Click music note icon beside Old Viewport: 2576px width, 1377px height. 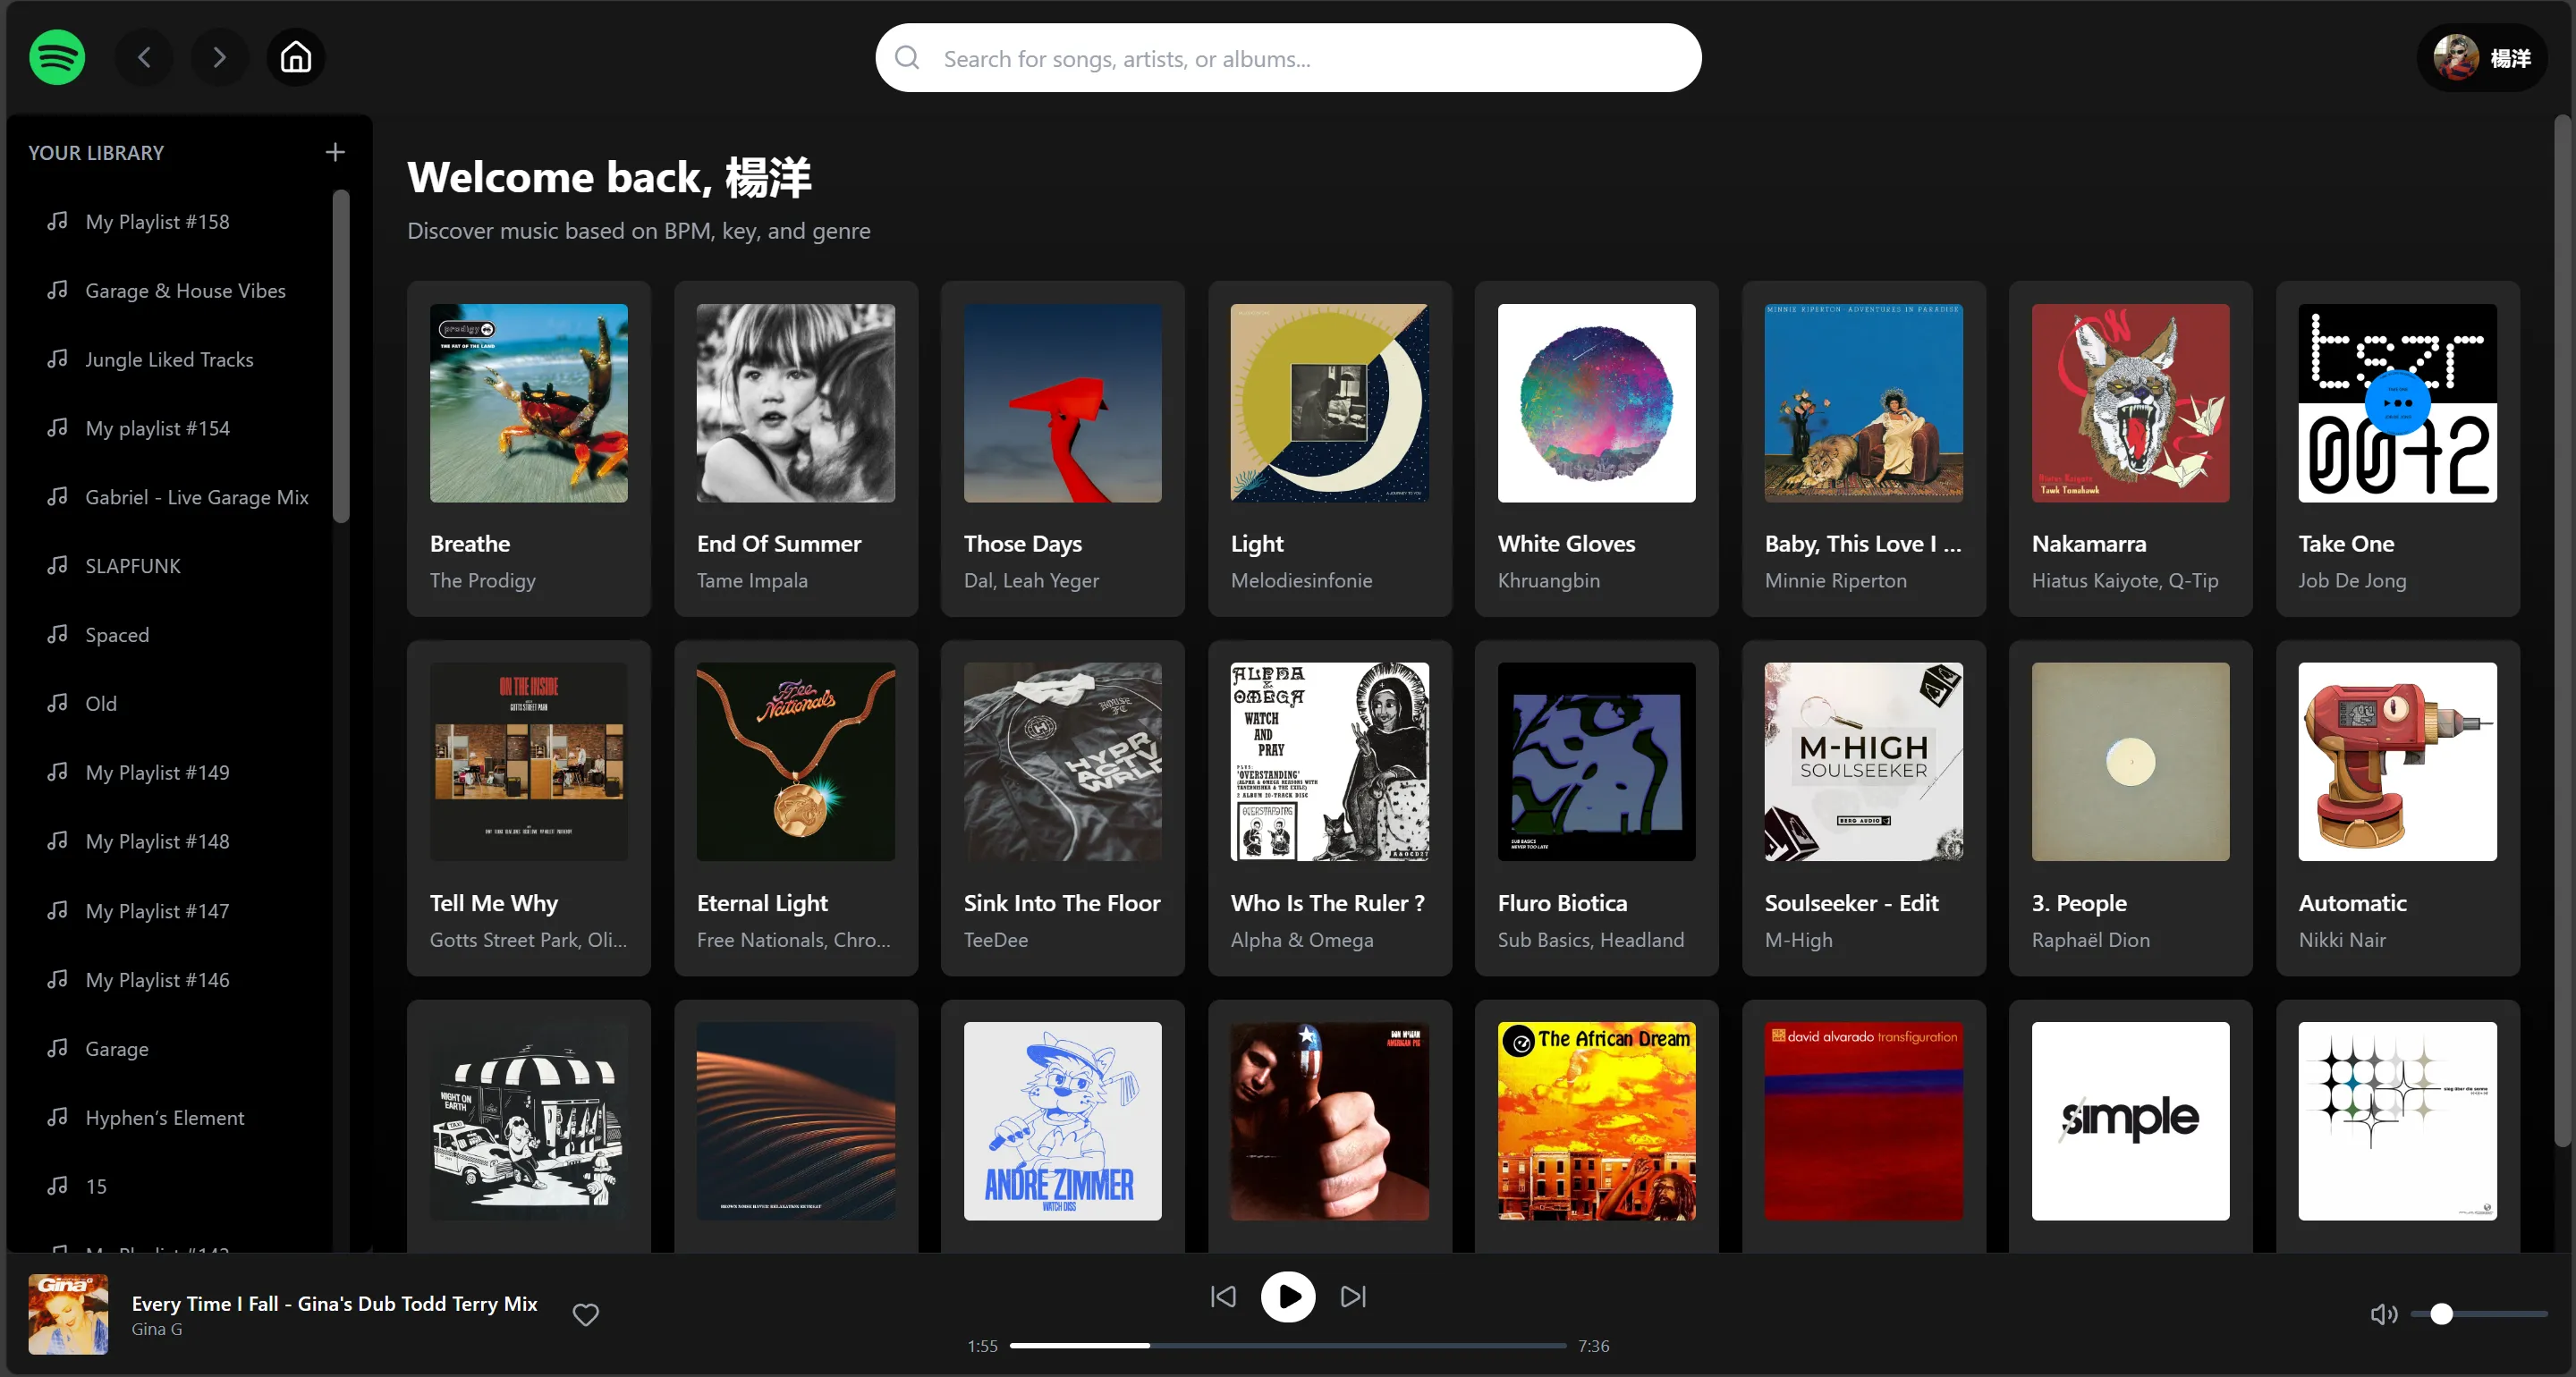tap(58, 703)
